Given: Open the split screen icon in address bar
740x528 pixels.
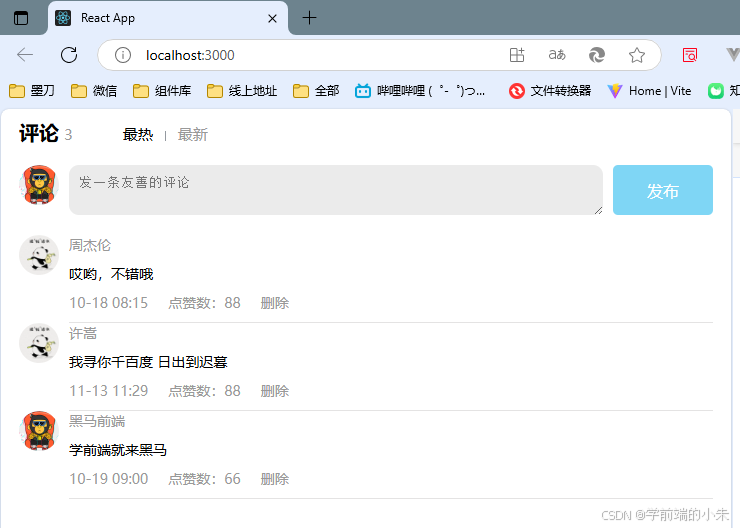Looking at the screenshot, I should (517, 55).
